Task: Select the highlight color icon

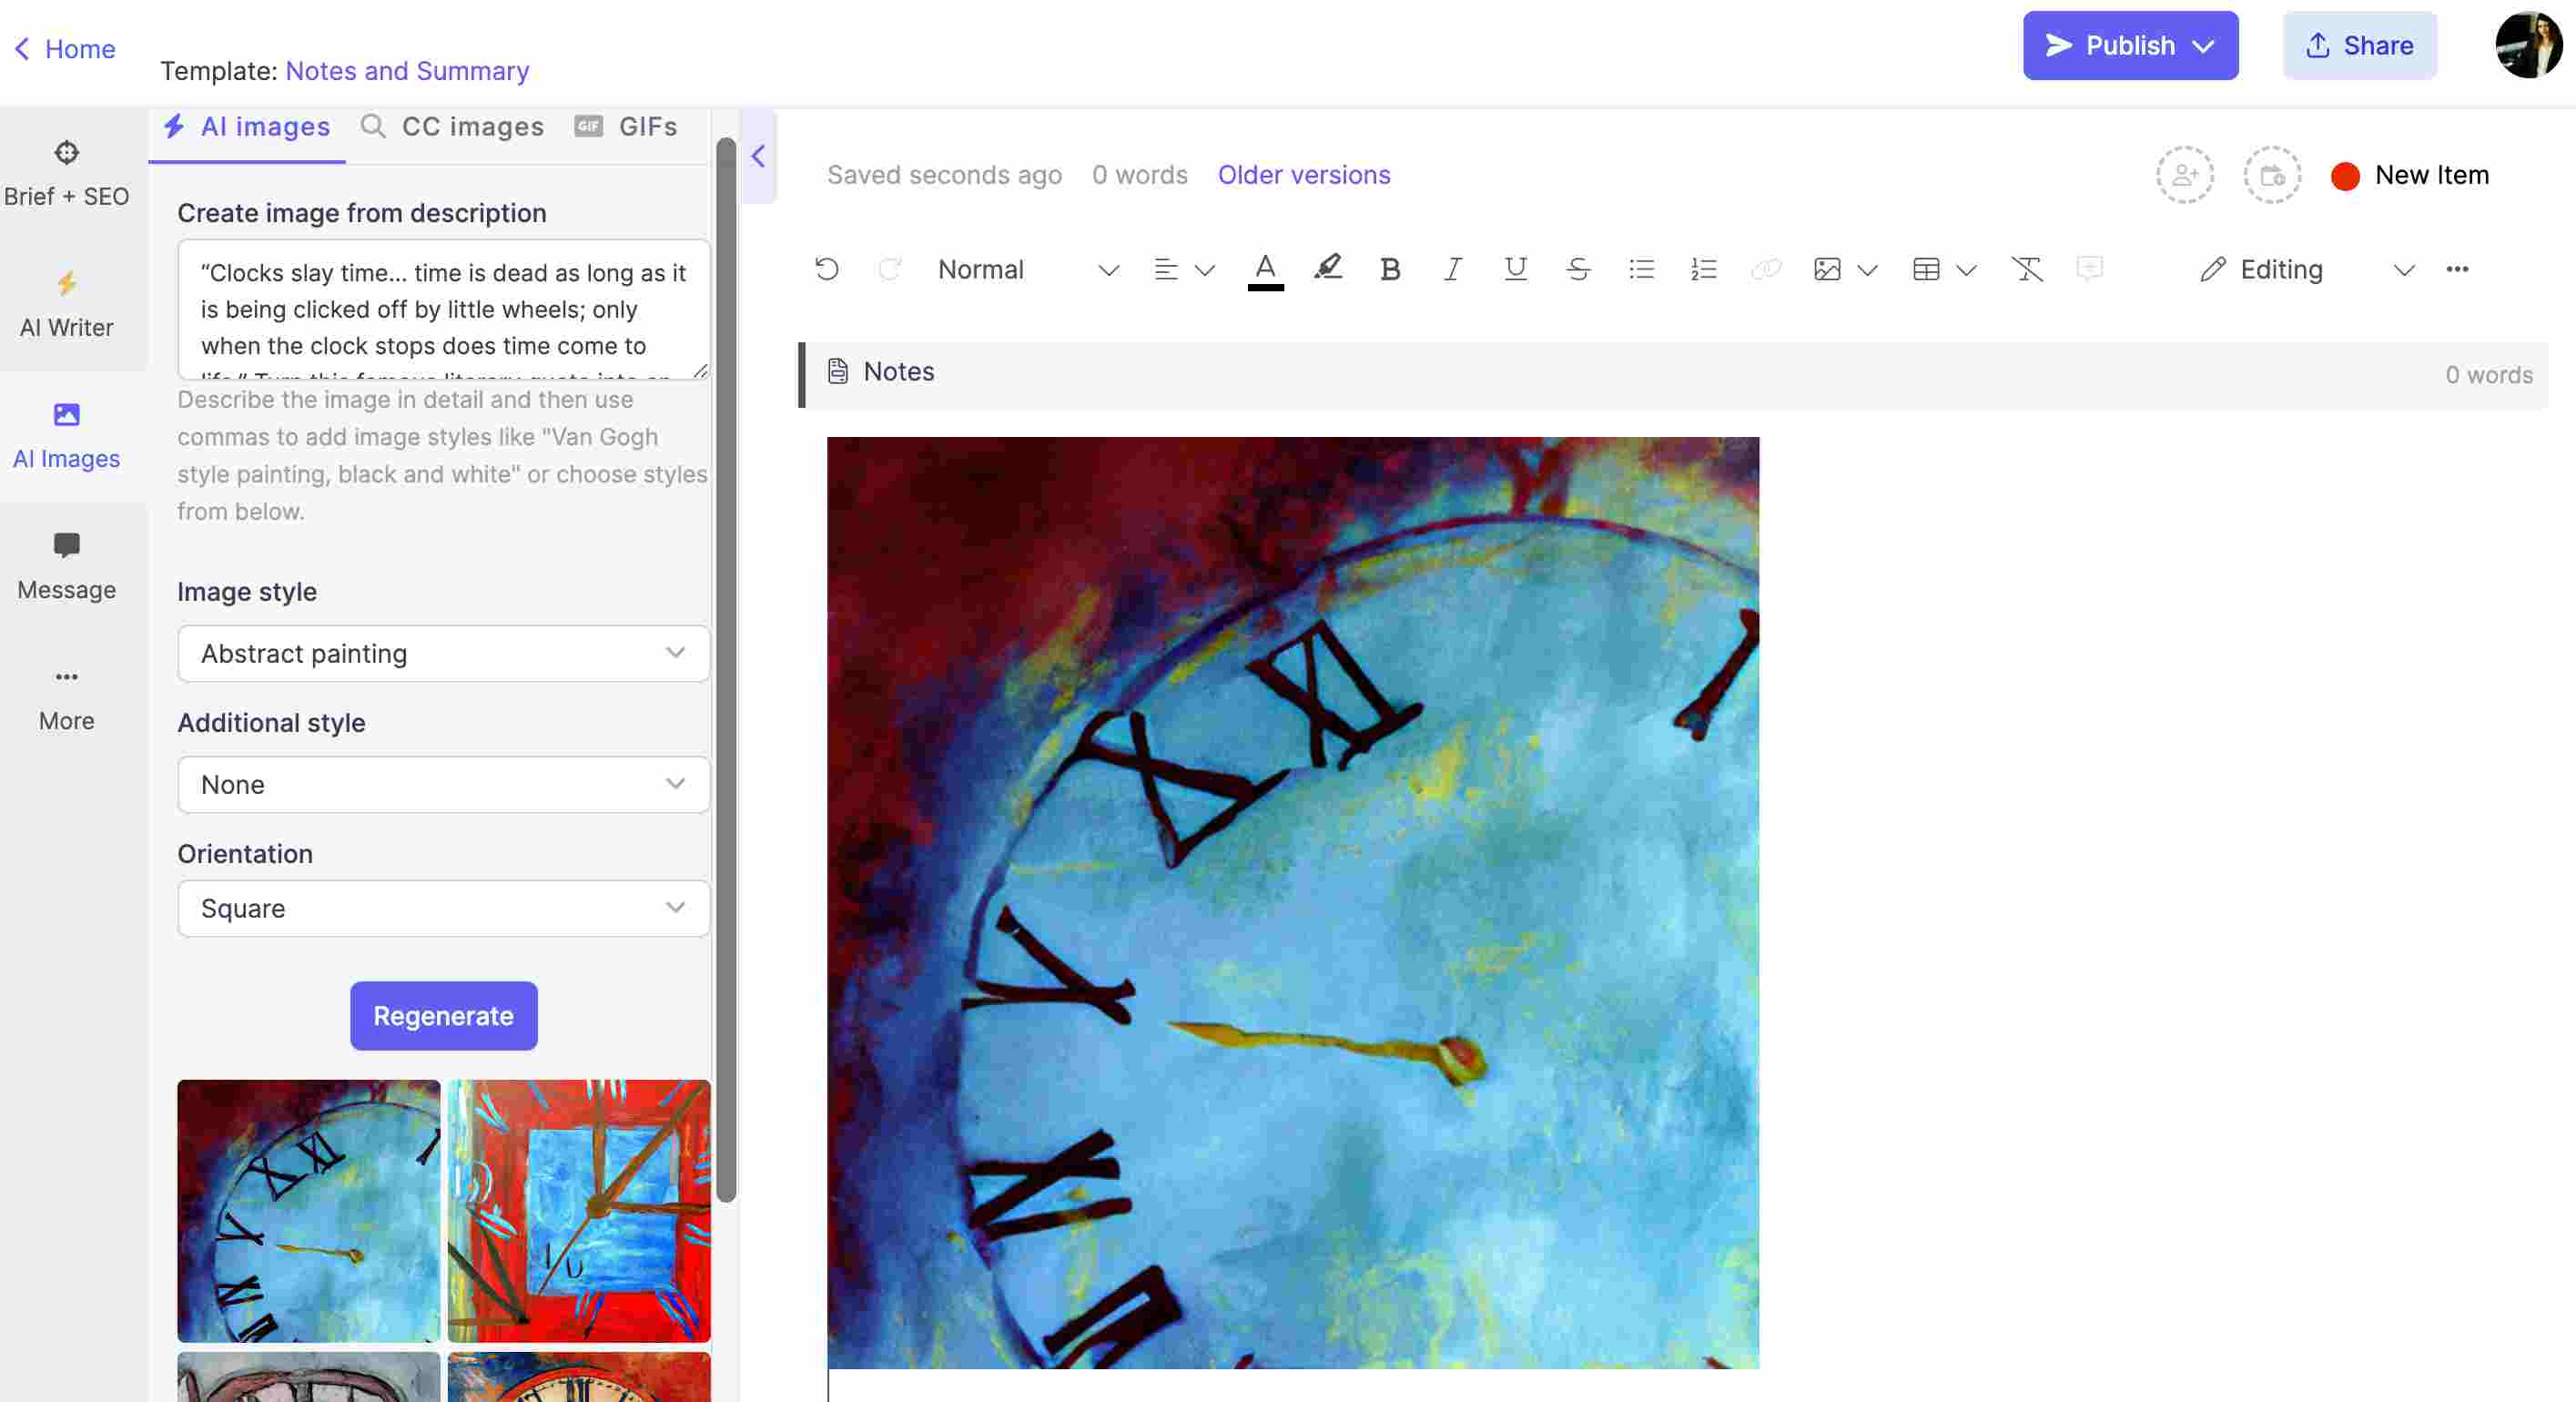Action: click(x=1329, y=268)
